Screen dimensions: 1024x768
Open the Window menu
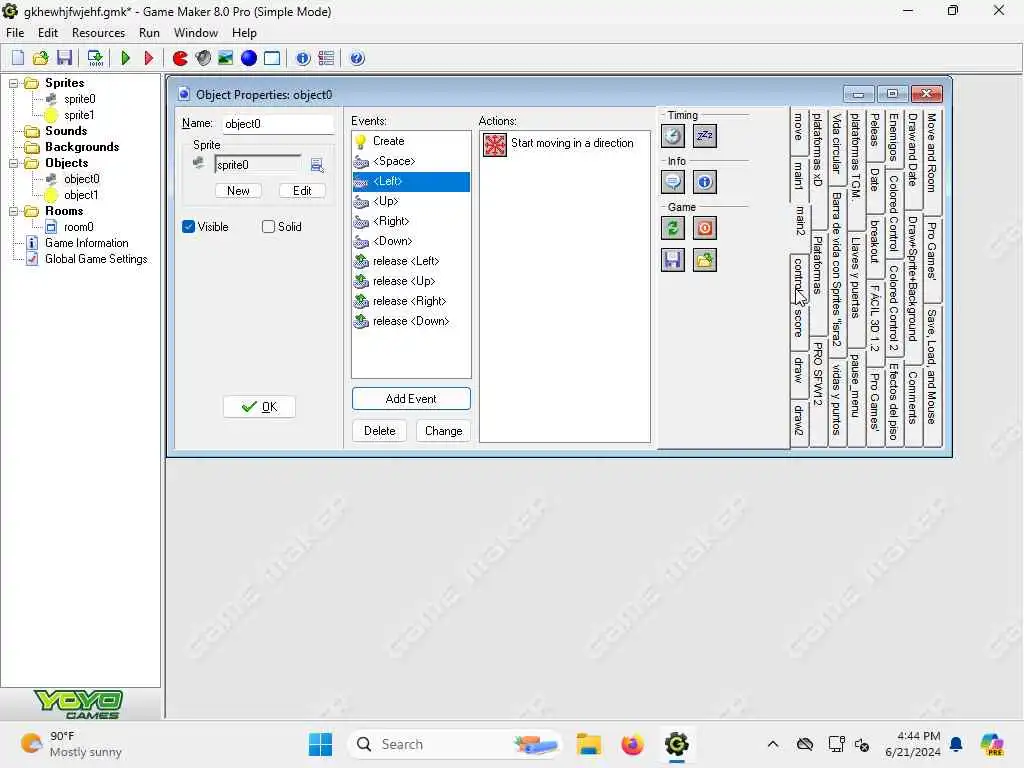(x=195, y=33)
